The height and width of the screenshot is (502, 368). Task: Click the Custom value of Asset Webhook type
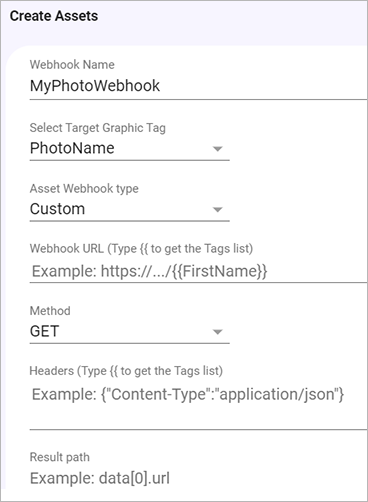[57, 209]
